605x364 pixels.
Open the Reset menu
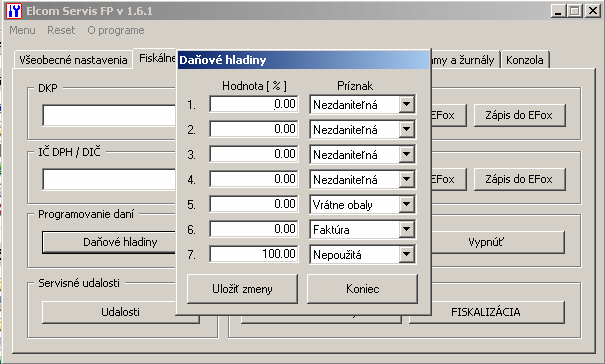61,30
